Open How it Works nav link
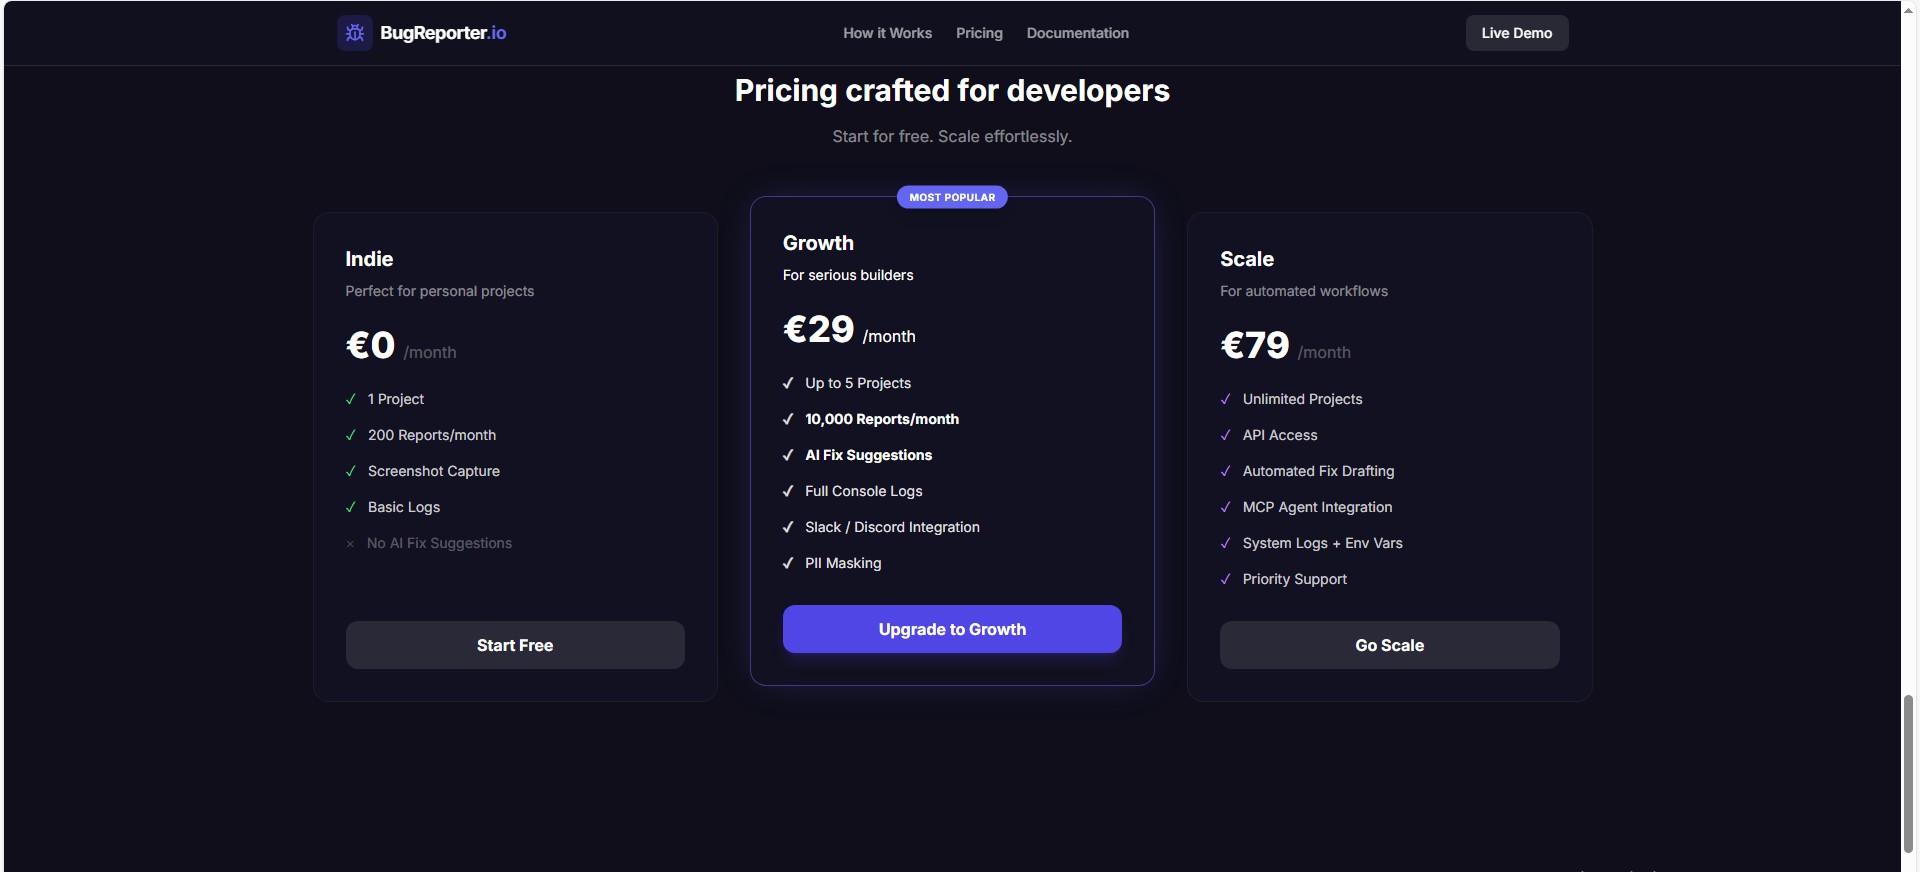The image size is (1920, 872). pos(887,33)
